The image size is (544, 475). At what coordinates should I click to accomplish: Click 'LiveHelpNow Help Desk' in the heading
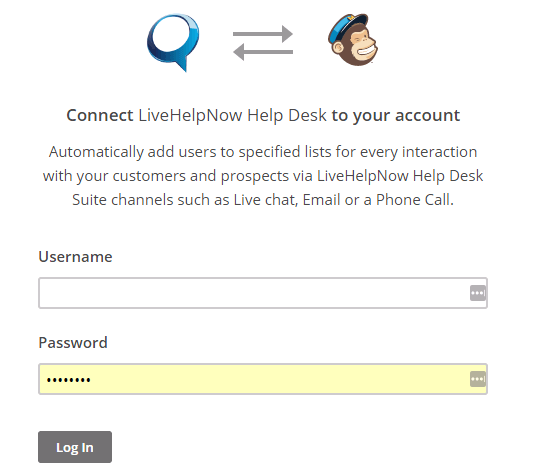(x=232, y=115)
